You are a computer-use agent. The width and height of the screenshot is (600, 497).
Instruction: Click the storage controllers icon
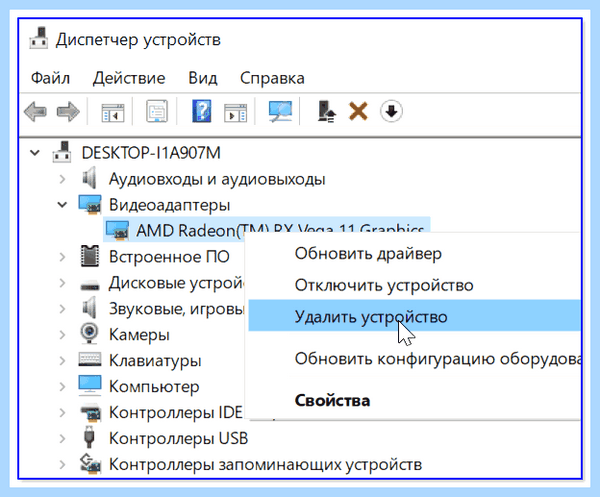pyautogui.click(x=90, y=463)
